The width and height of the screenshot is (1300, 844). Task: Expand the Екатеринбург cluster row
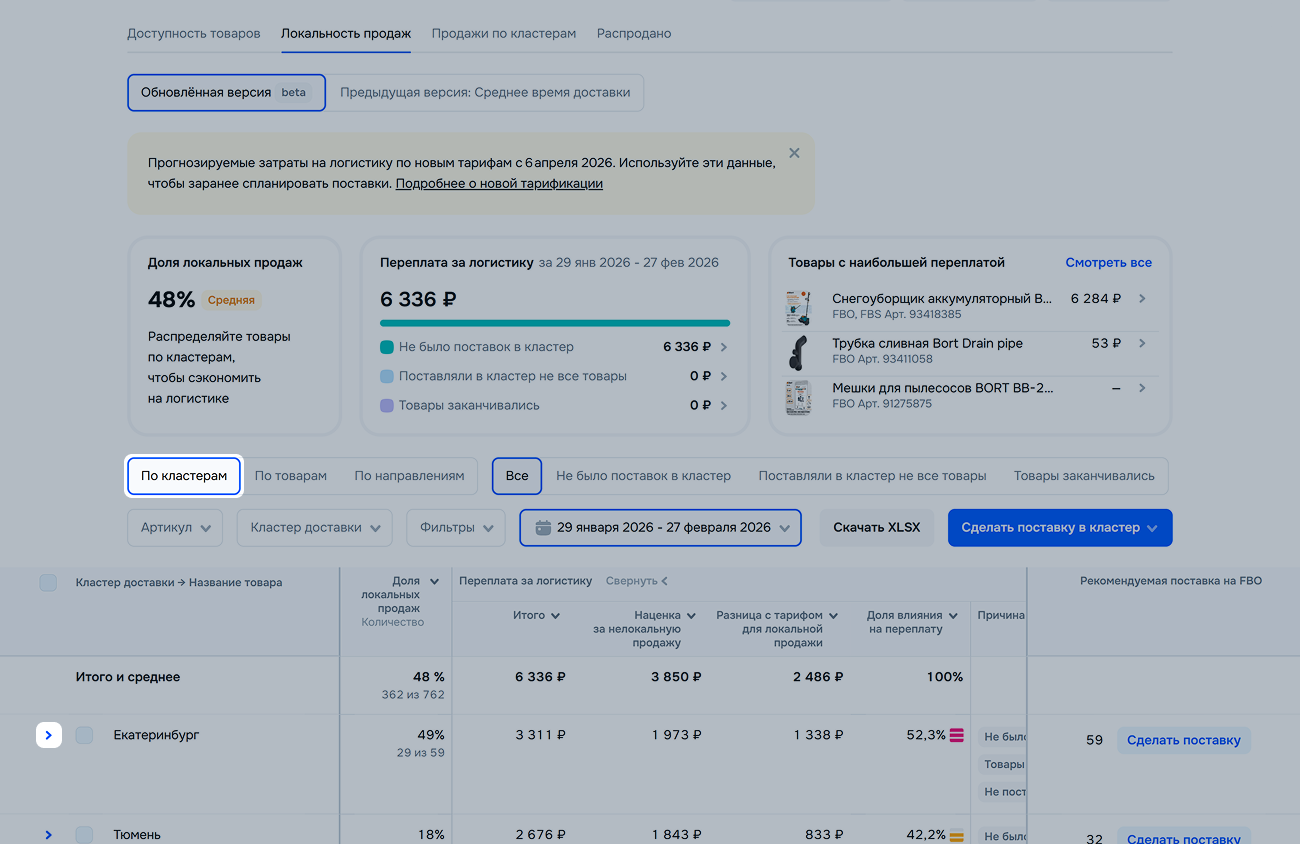coord(49,736)
